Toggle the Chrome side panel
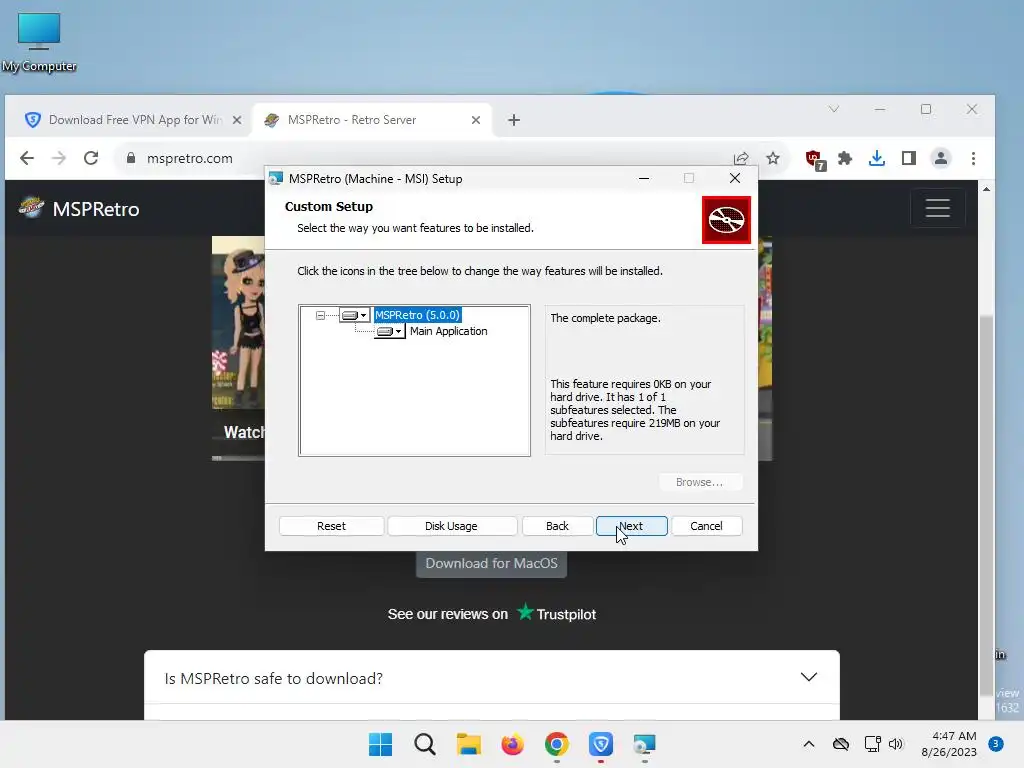Screen dimensions: 1024x768 (x=908, y=158)
